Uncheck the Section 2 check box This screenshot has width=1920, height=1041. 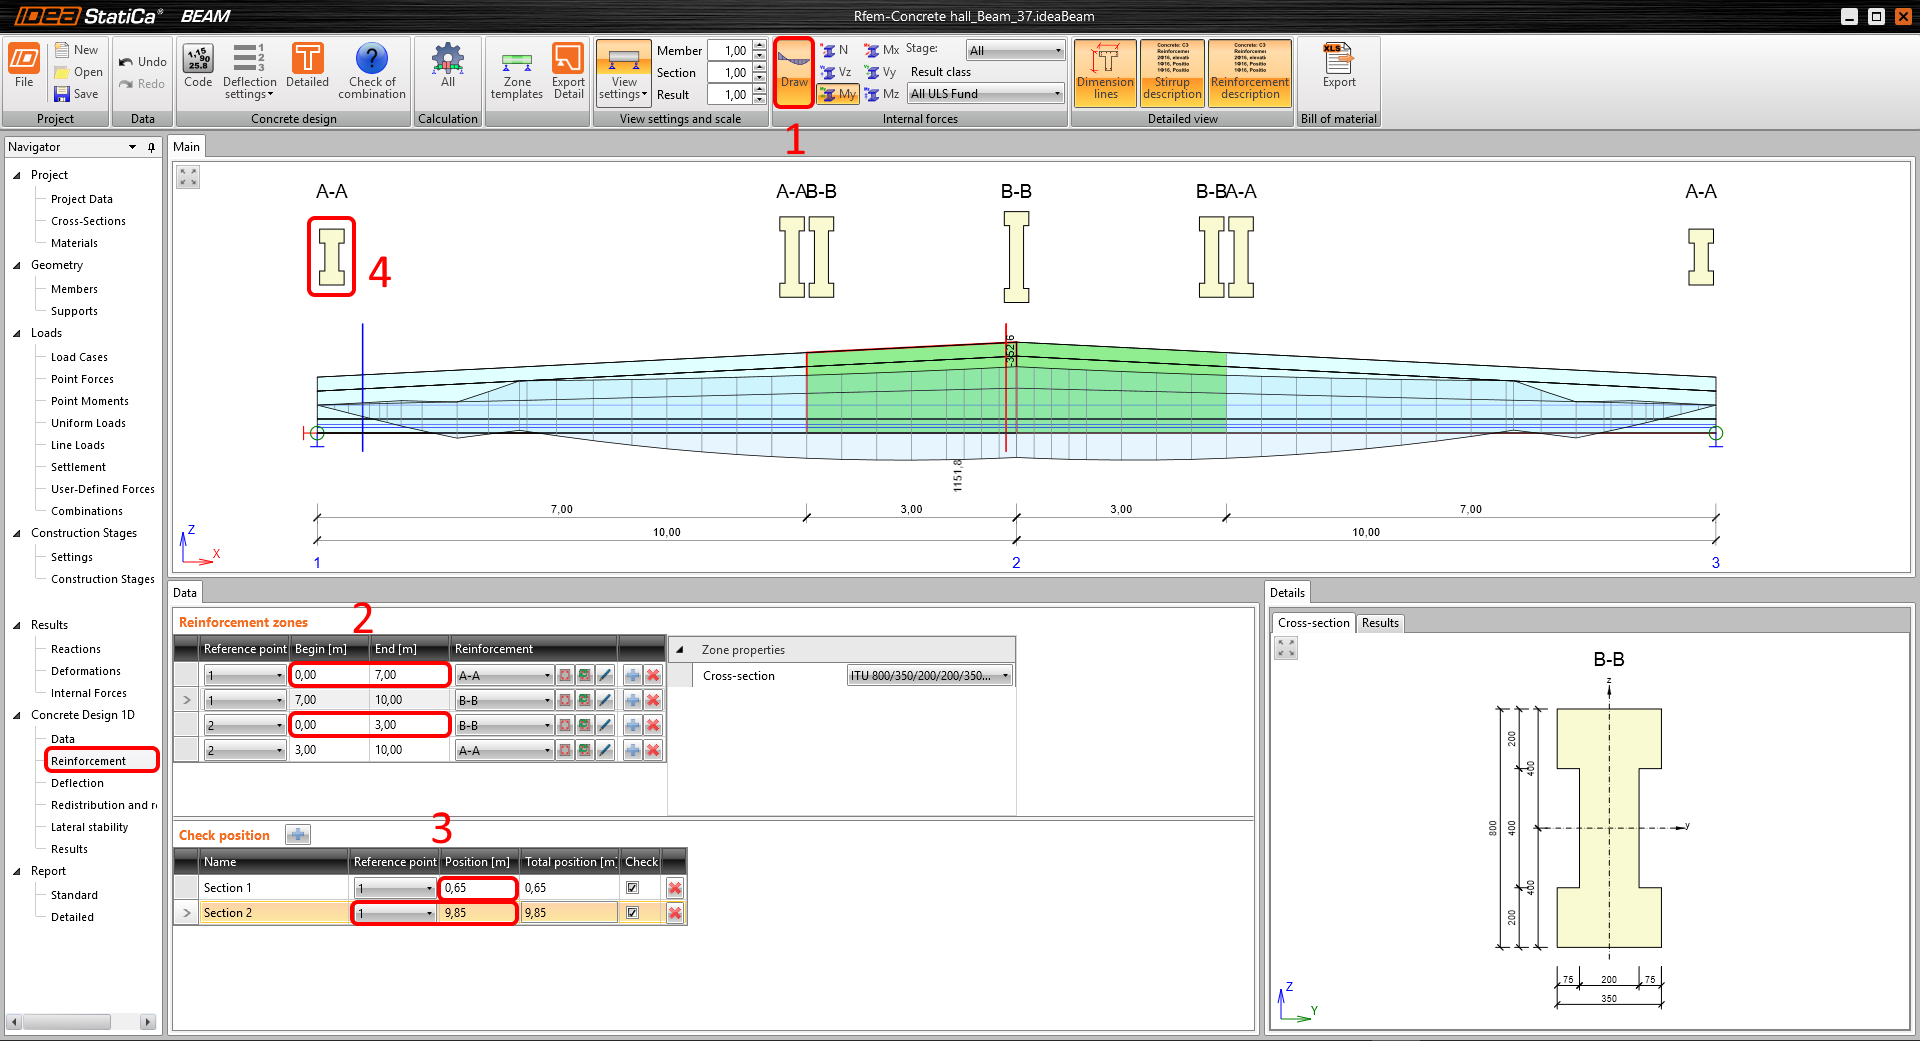point(632,913)
